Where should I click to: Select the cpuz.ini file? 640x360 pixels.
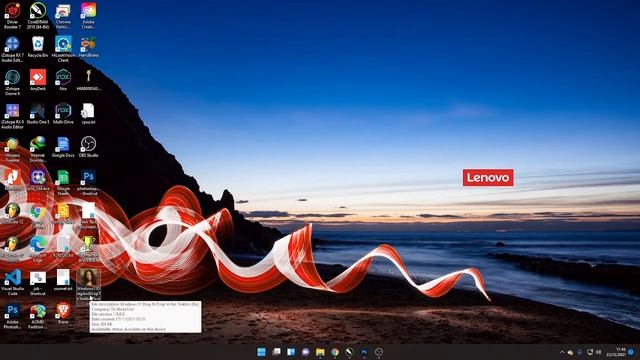pos(88,113)
